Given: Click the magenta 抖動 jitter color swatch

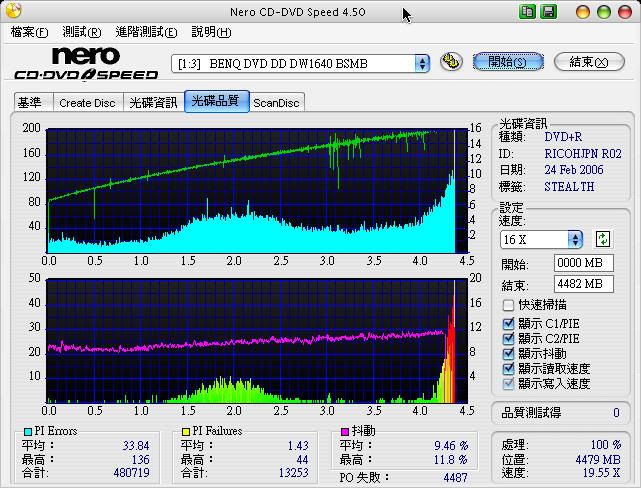Looking at the screenshot, I should click(345, 432).
